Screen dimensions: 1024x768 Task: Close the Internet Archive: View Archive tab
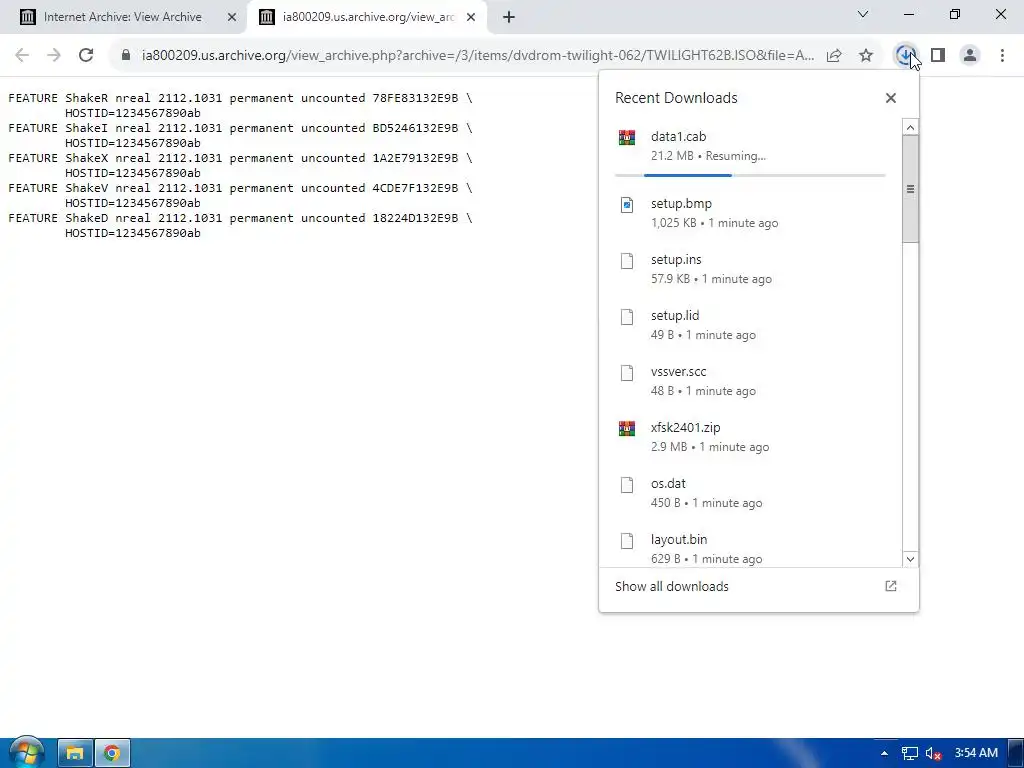point(232,17)
